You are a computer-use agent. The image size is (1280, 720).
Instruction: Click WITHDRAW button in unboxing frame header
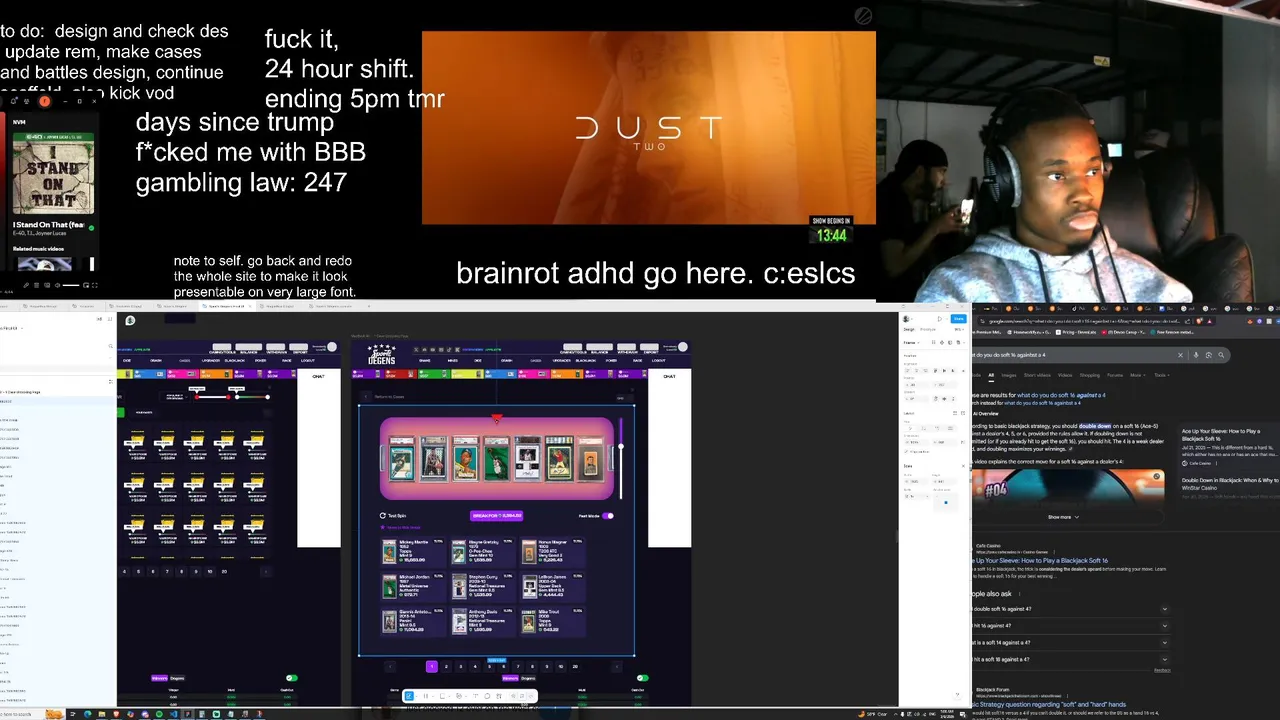pos(627,348)
